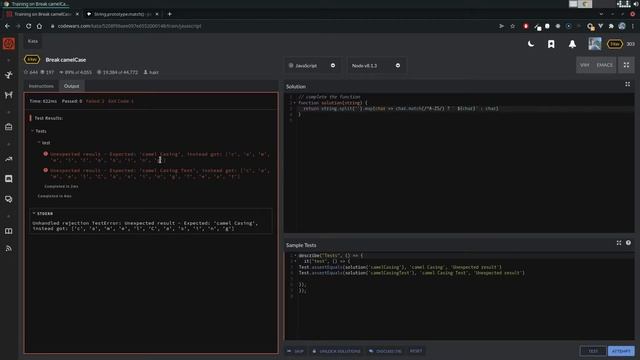The height and width of the screenshot is (360, 640).
Task: Open the Node v8.1.3 version dropdown
Action: 376,65
